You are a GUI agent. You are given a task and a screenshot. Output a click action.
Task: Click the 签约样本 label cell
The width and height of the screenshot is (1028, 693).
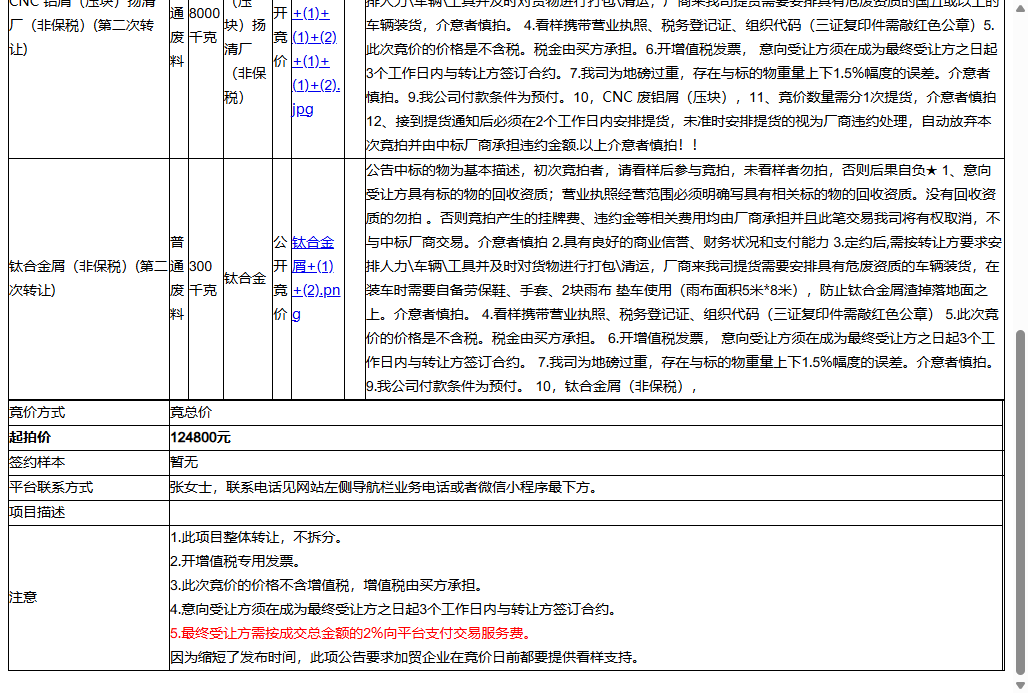(89, 462)
